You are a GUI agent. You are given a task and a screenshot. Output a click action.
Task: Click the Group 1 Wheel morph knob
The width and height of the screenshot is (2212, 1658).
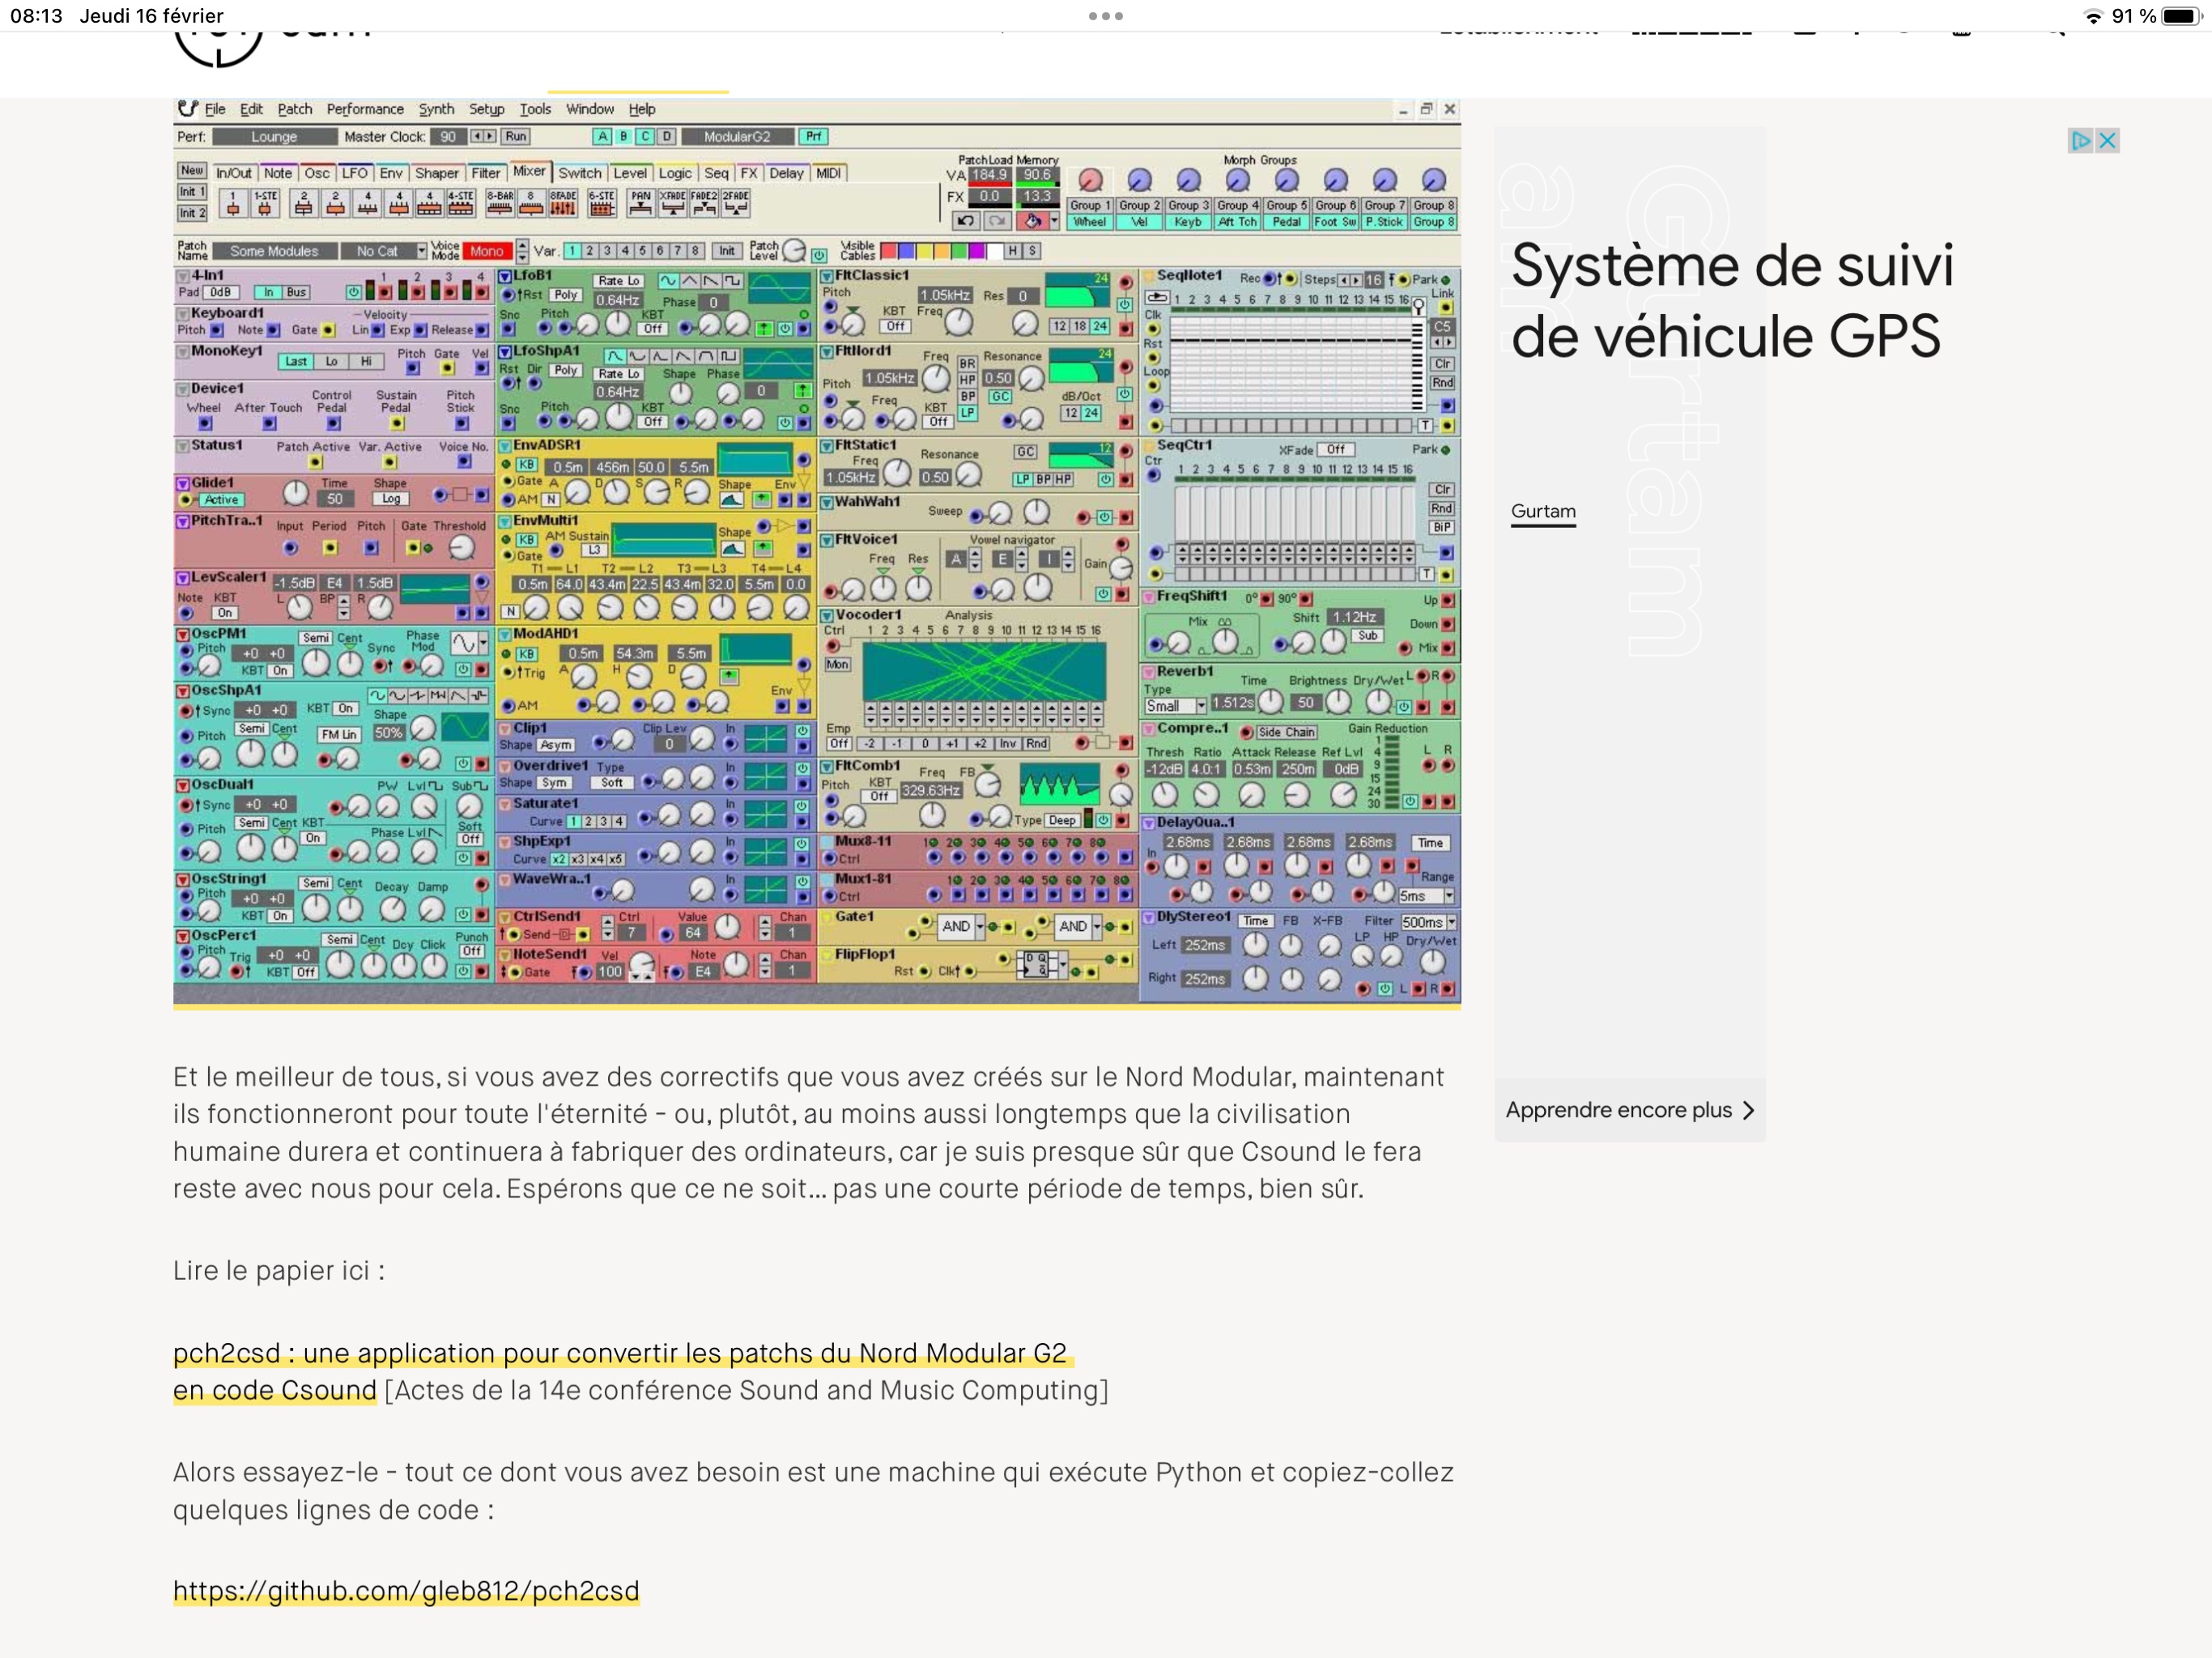[1090, 181]
